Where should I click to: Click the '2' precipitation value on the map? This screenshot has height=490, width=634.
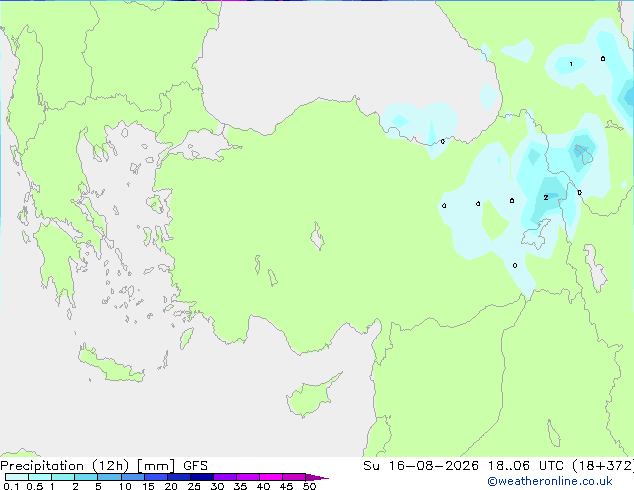click(x=546, y=198)
